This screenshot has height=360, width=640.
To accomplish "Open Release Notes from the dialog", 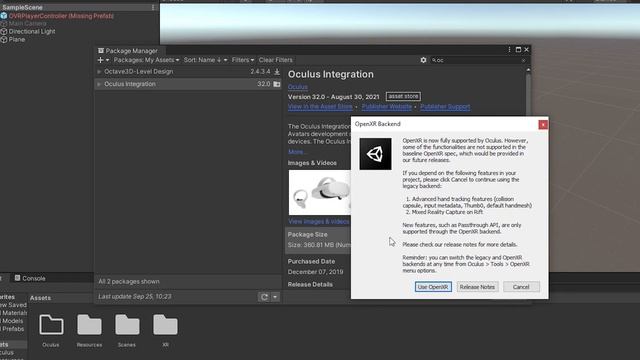I will tap(477, 287).
